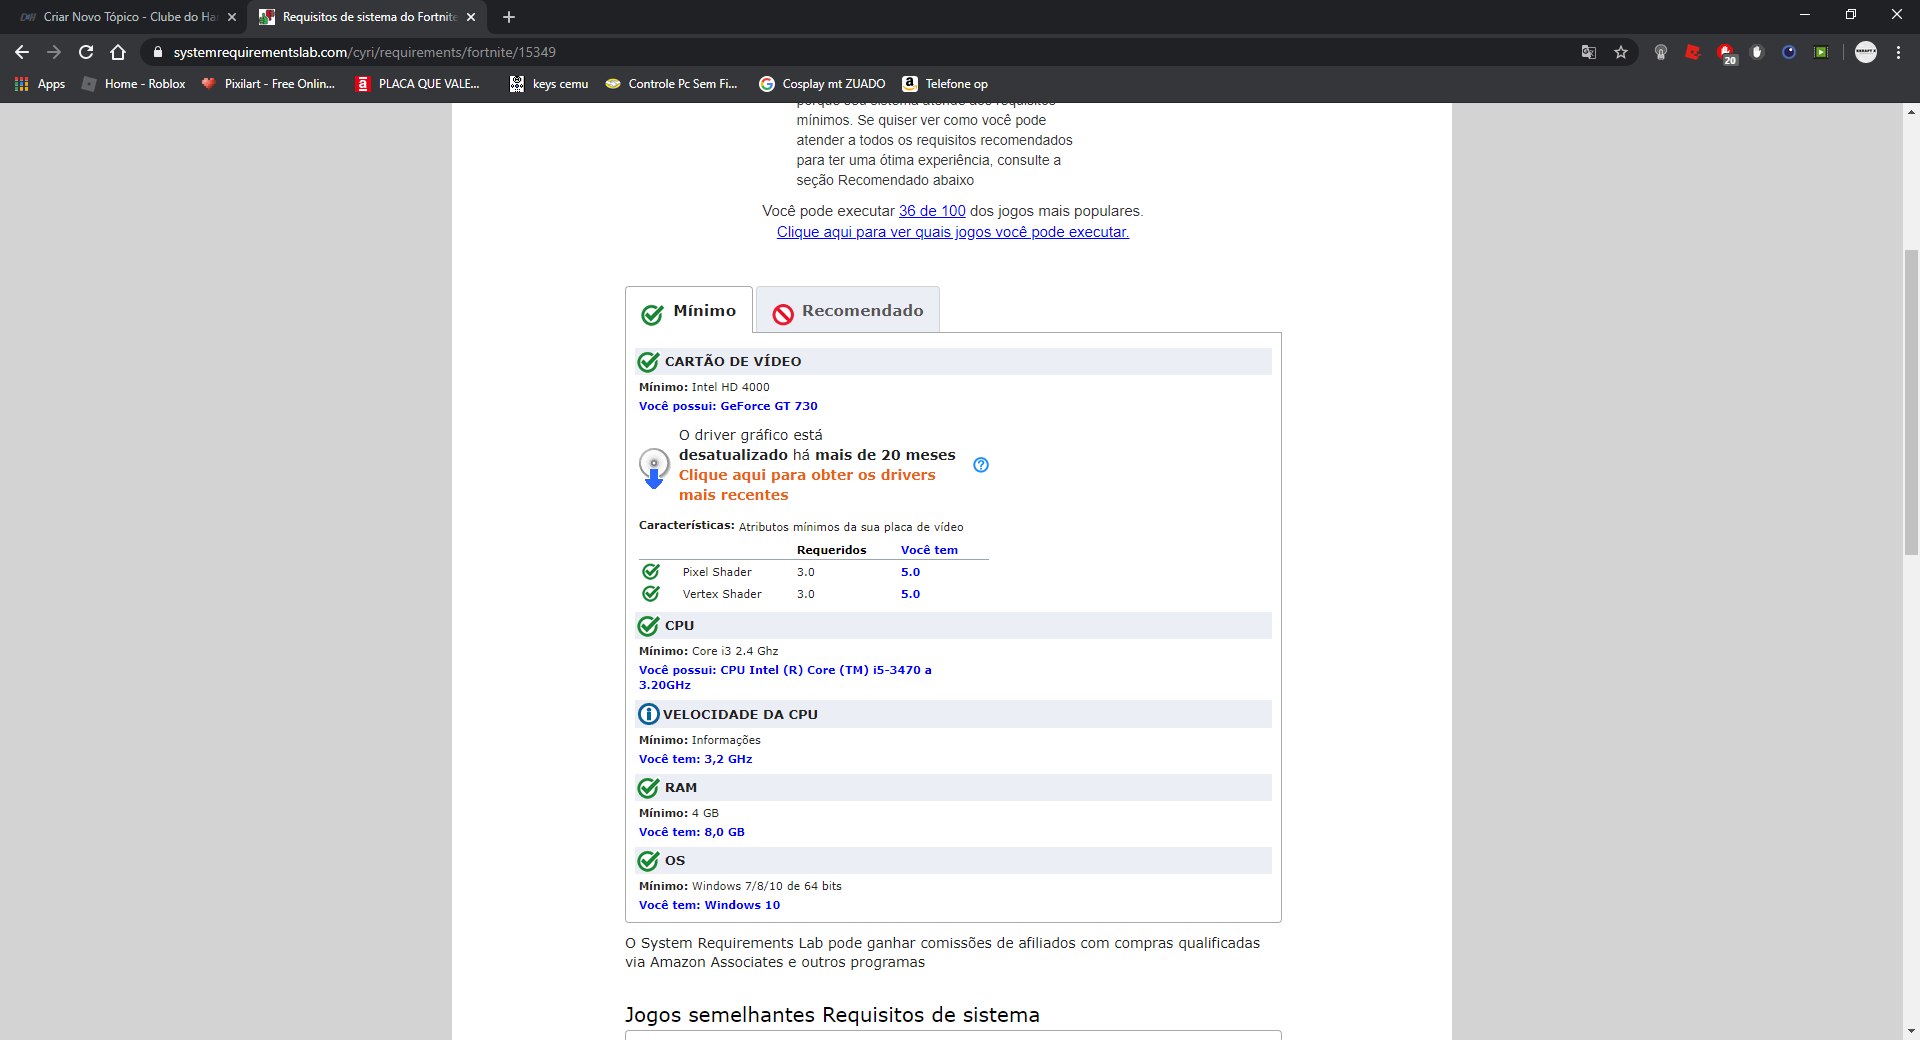The height and width of the screenshot is (1040, 1920).
Task: Go back to previous page
Action: (22, 52)
